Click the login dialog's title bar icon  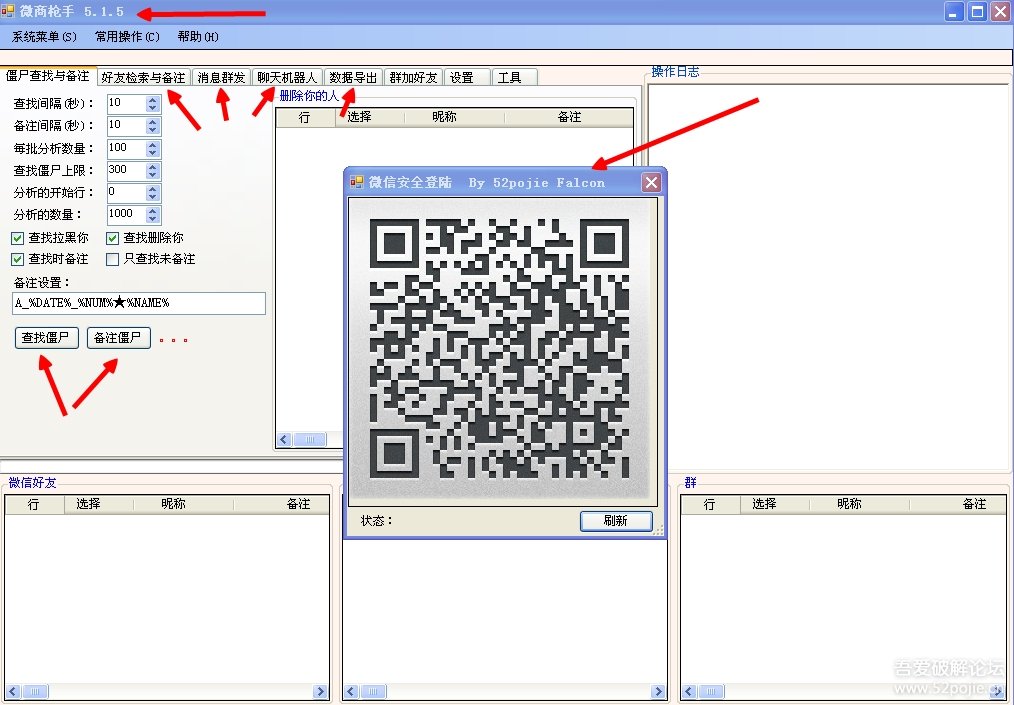pos(356,182)
